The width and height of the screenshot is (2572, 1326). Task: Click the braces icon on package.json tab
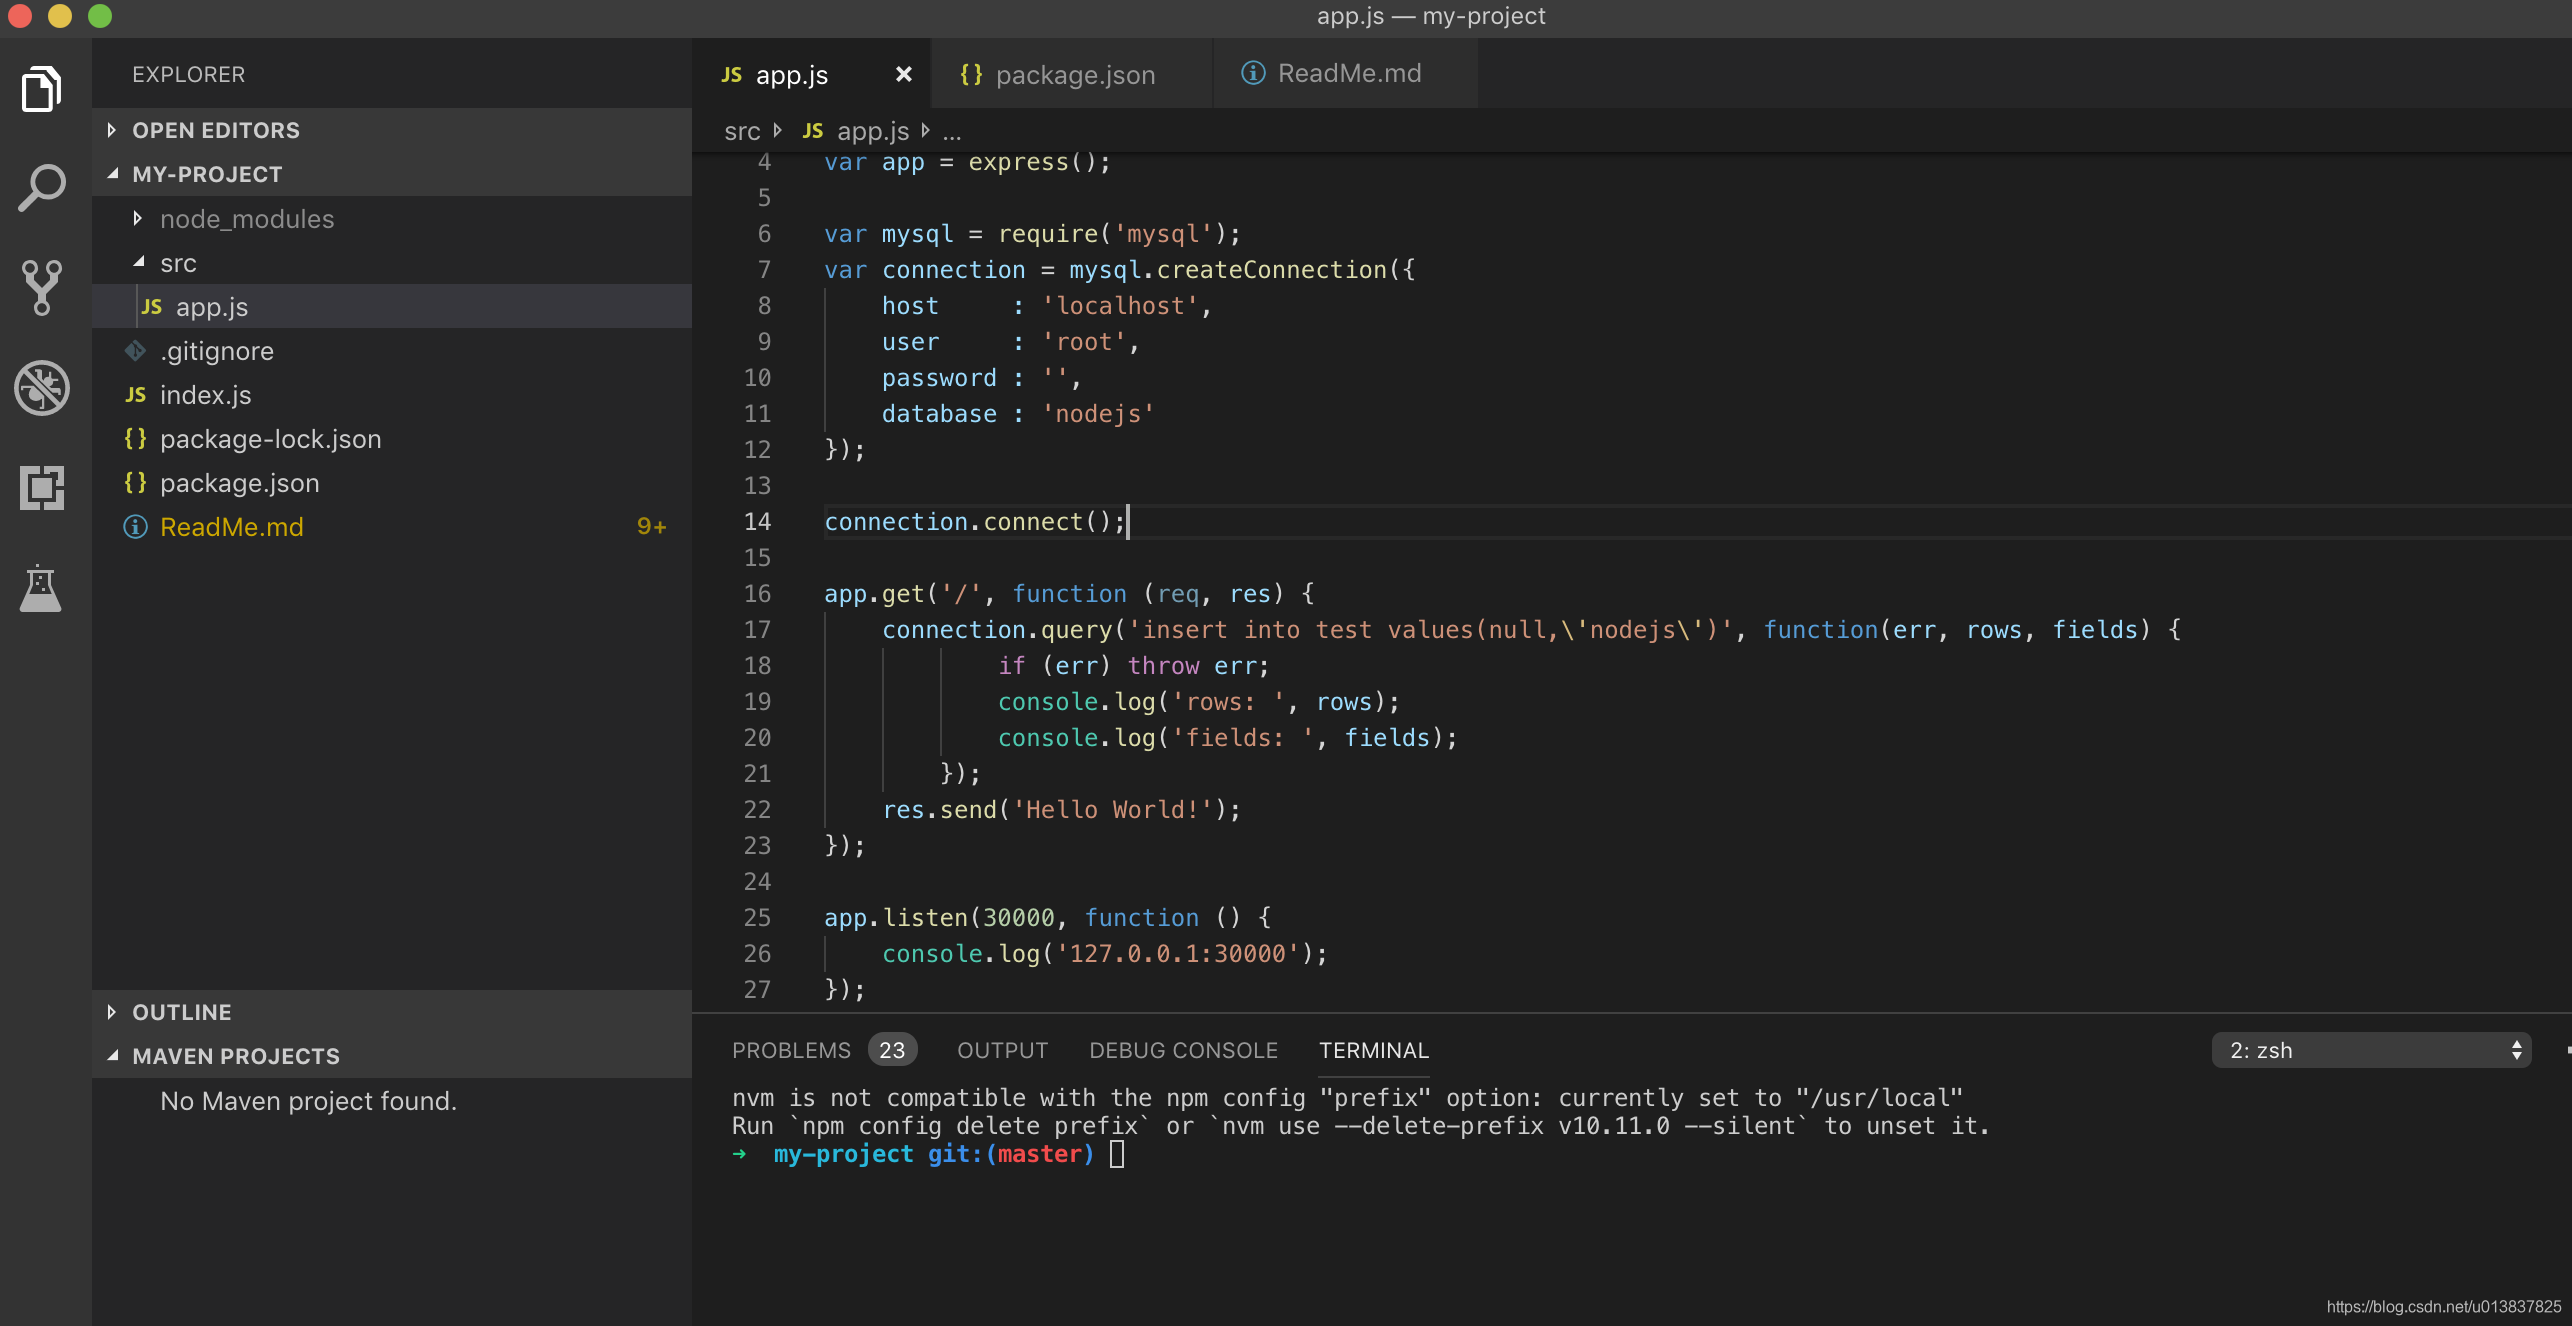pos(970,75)
